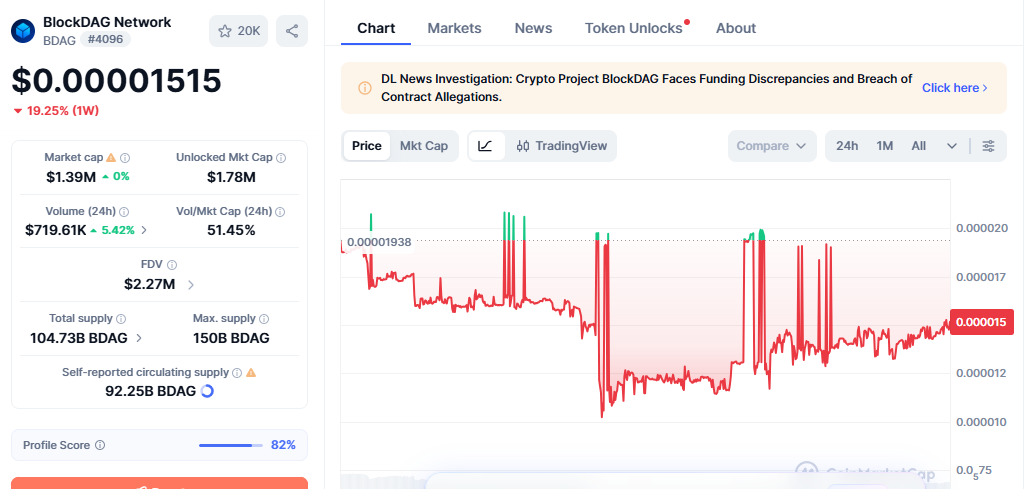
Task: Set chart range to All
Action: tap(919, 146)
